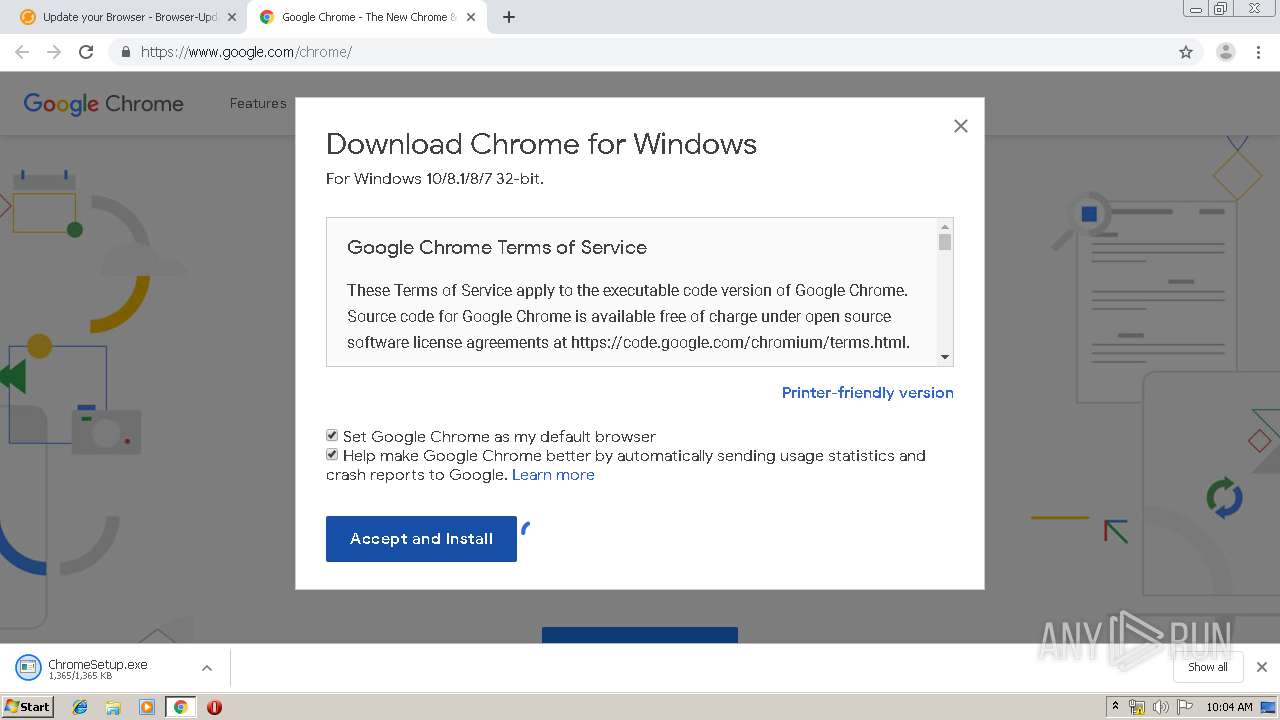Close the Update your Browser tab

[232, 17]
